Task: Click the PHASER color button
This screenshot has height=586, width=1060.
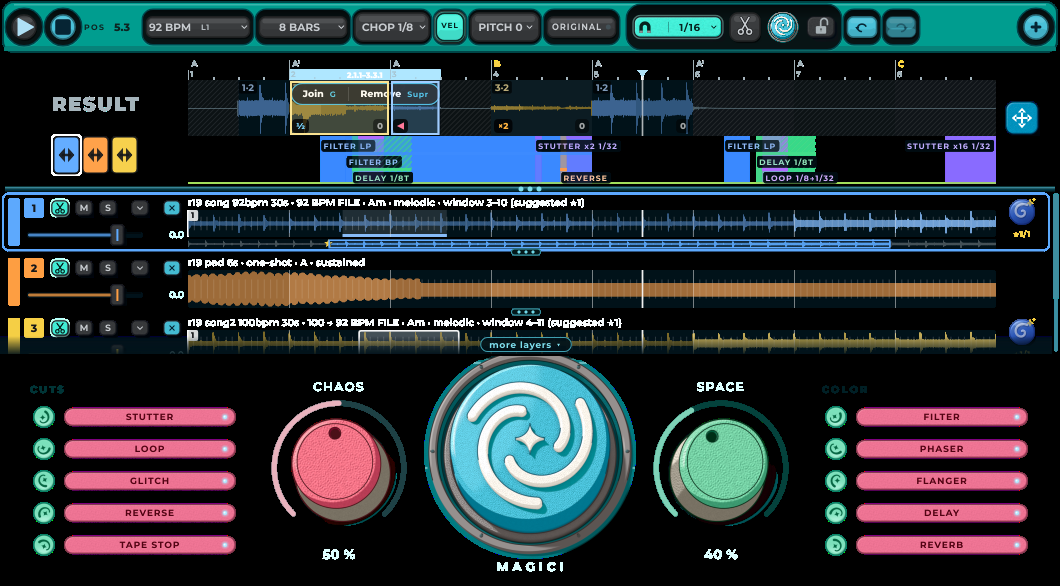Action: [x=942, y=449]
